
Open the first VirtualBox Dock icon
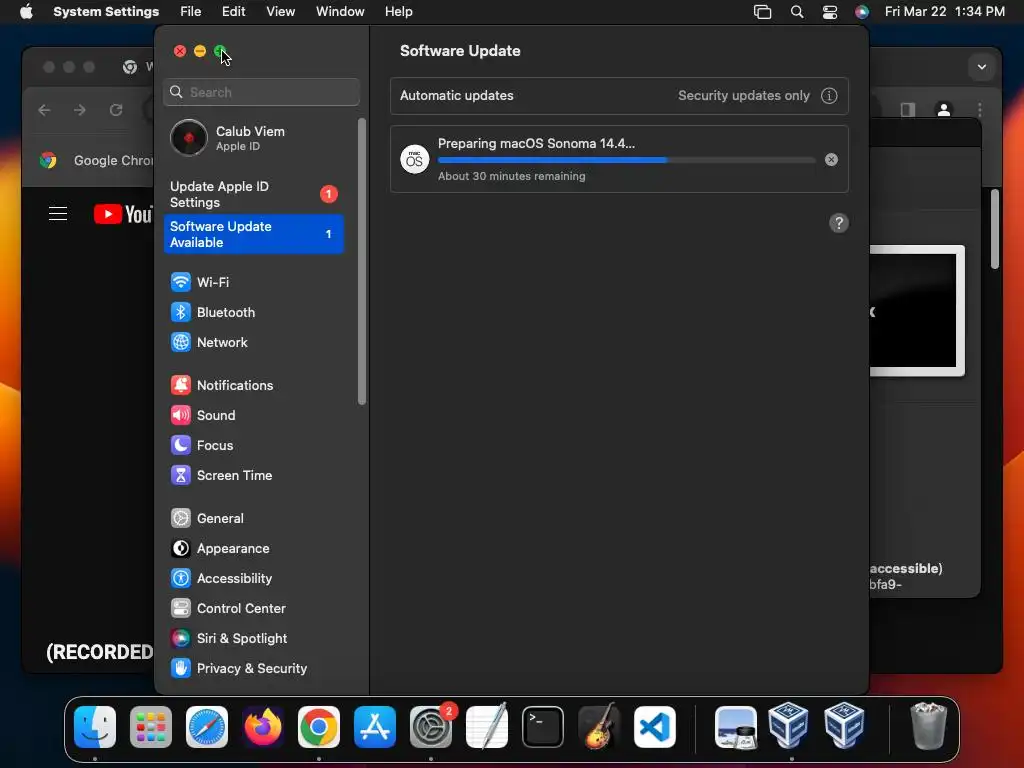788,726
